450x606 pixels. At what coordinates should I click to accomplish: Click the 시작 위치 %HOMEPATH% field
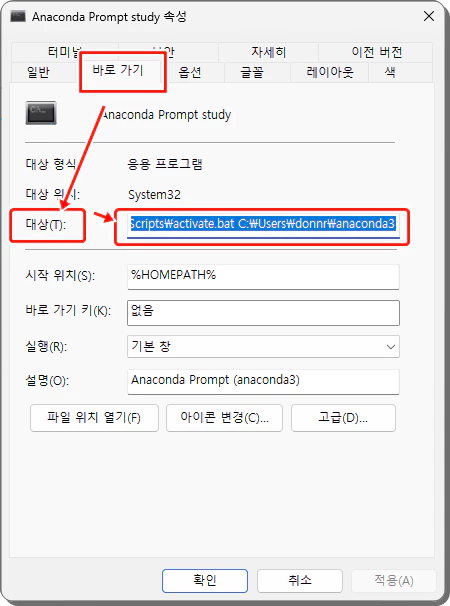tap(263, 277)
